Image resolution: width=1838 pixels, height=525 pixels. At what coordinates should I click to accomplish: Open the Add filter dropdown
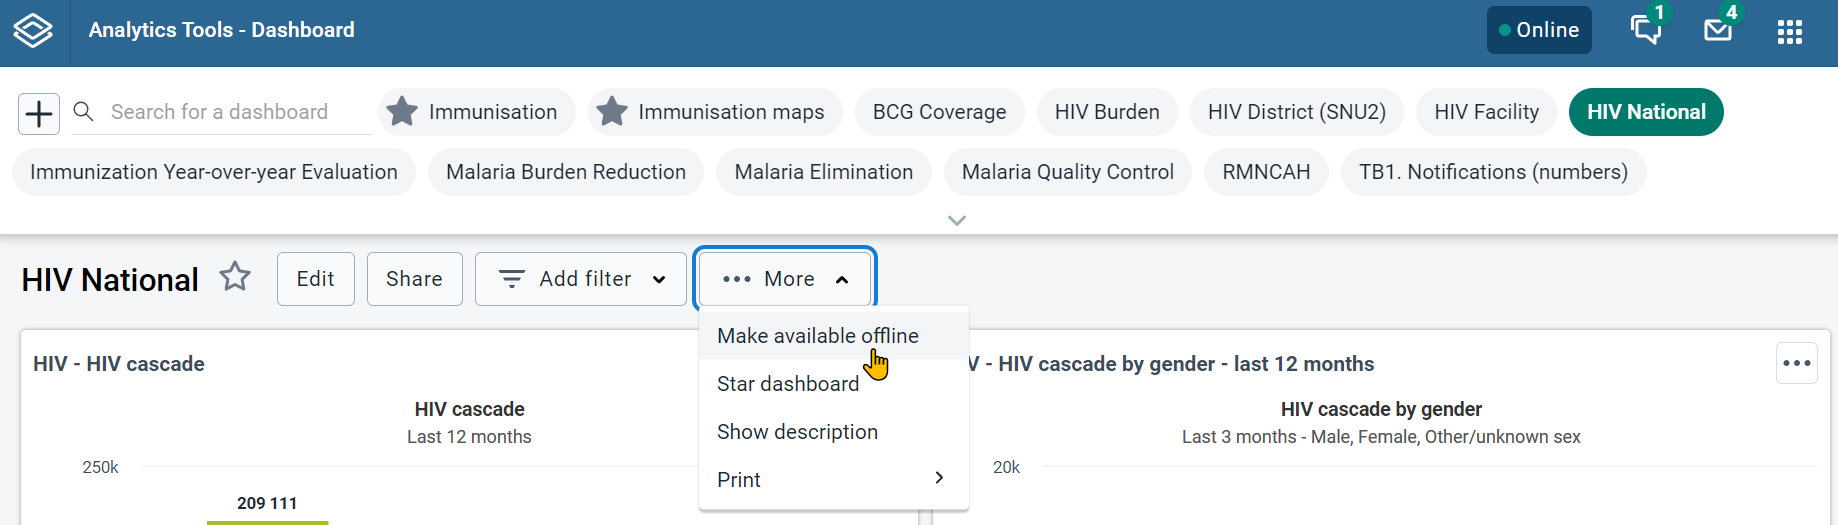point(581,279)
